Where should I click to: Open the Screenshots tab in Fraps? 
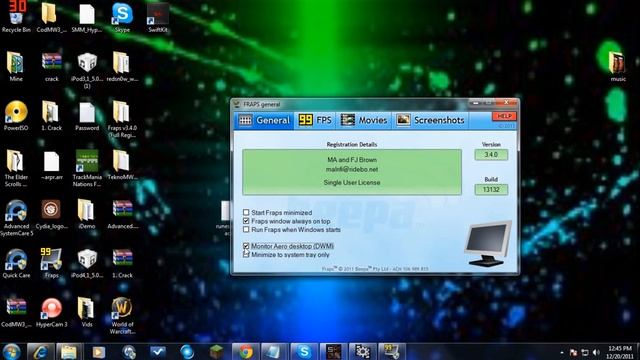[430, 120]
